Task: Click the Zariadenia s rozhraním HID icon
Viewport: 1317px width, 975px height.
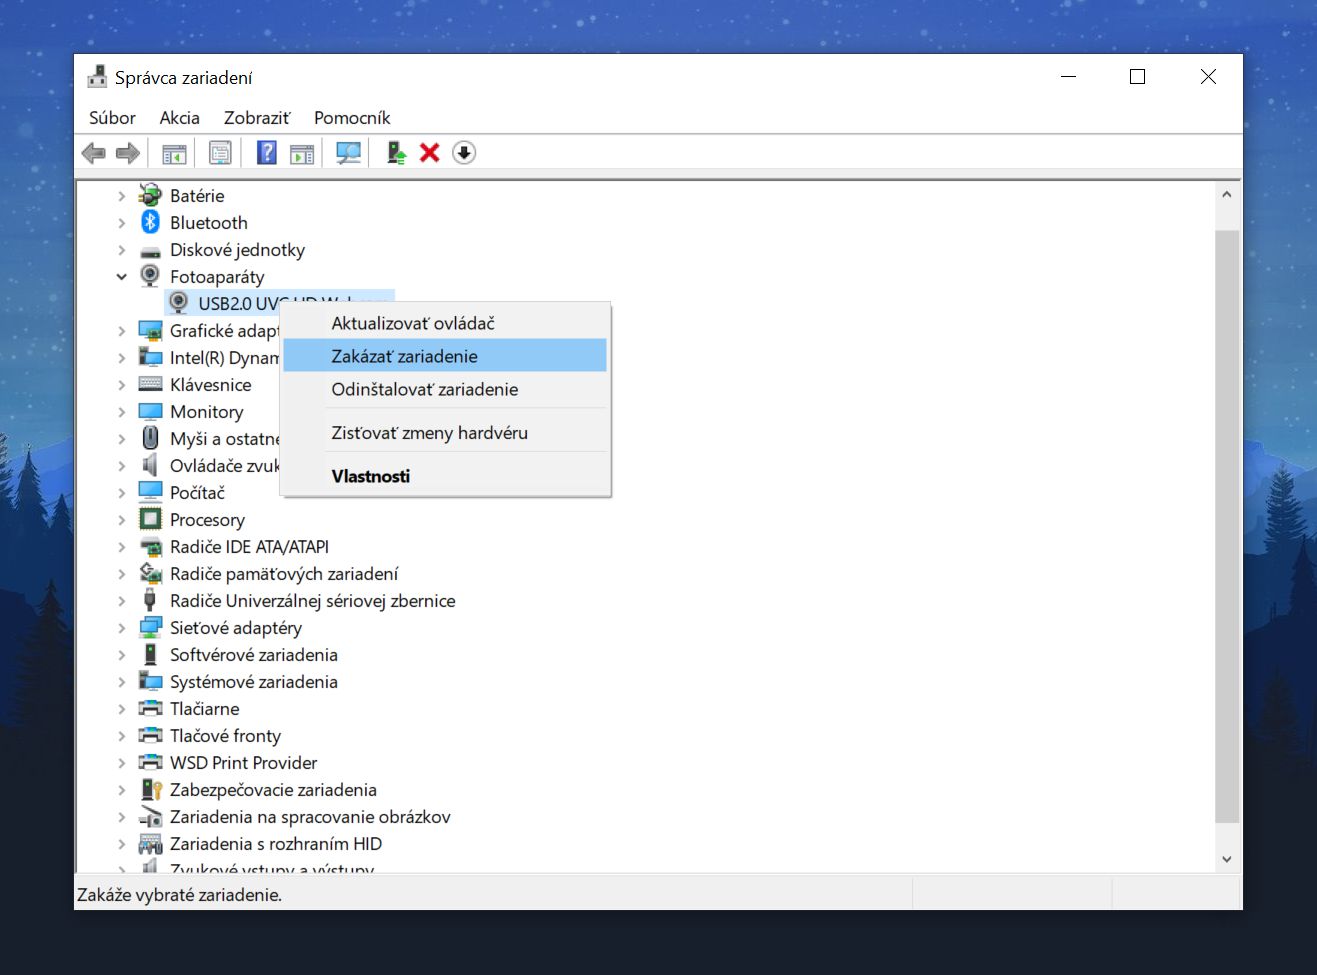Action: [150, 844]
